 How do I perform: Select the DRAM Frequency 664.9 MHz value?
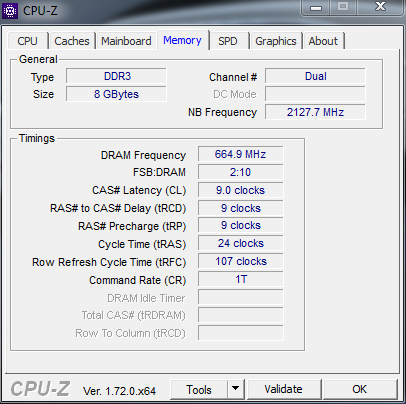pyautogui.click(x=241, y=154)
